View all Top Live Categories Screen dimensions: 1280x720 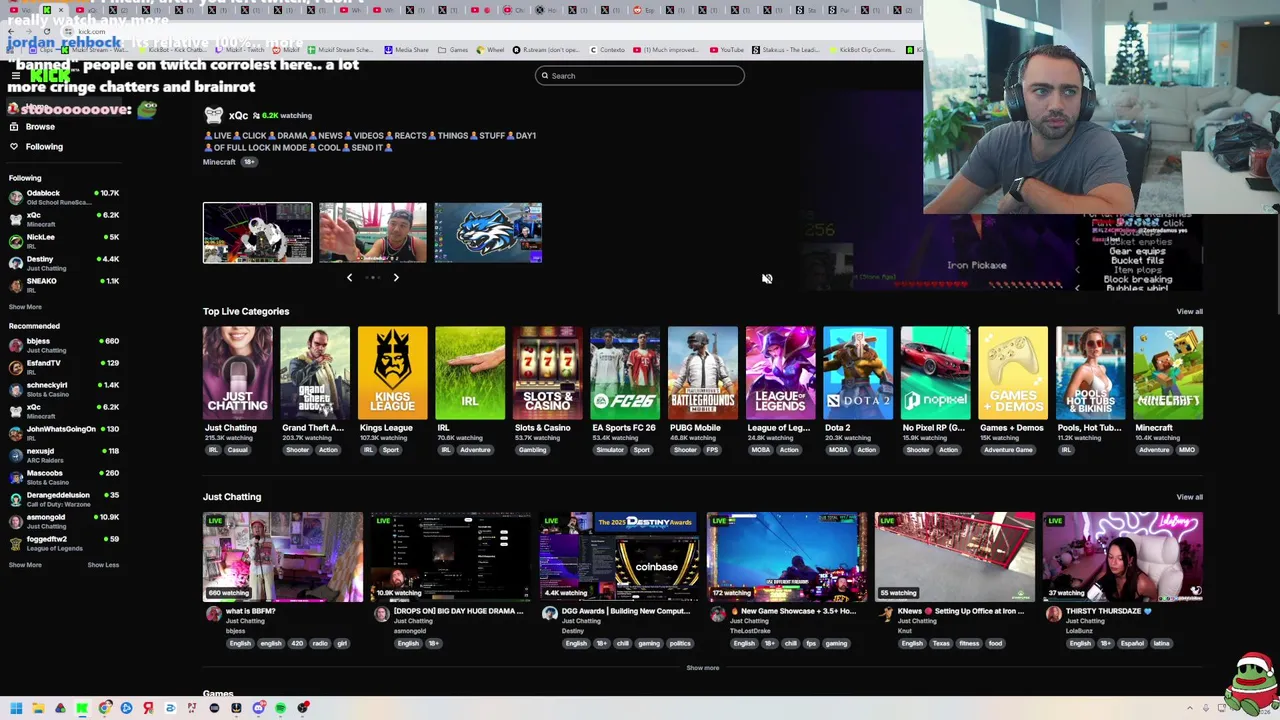point(1189,312)
